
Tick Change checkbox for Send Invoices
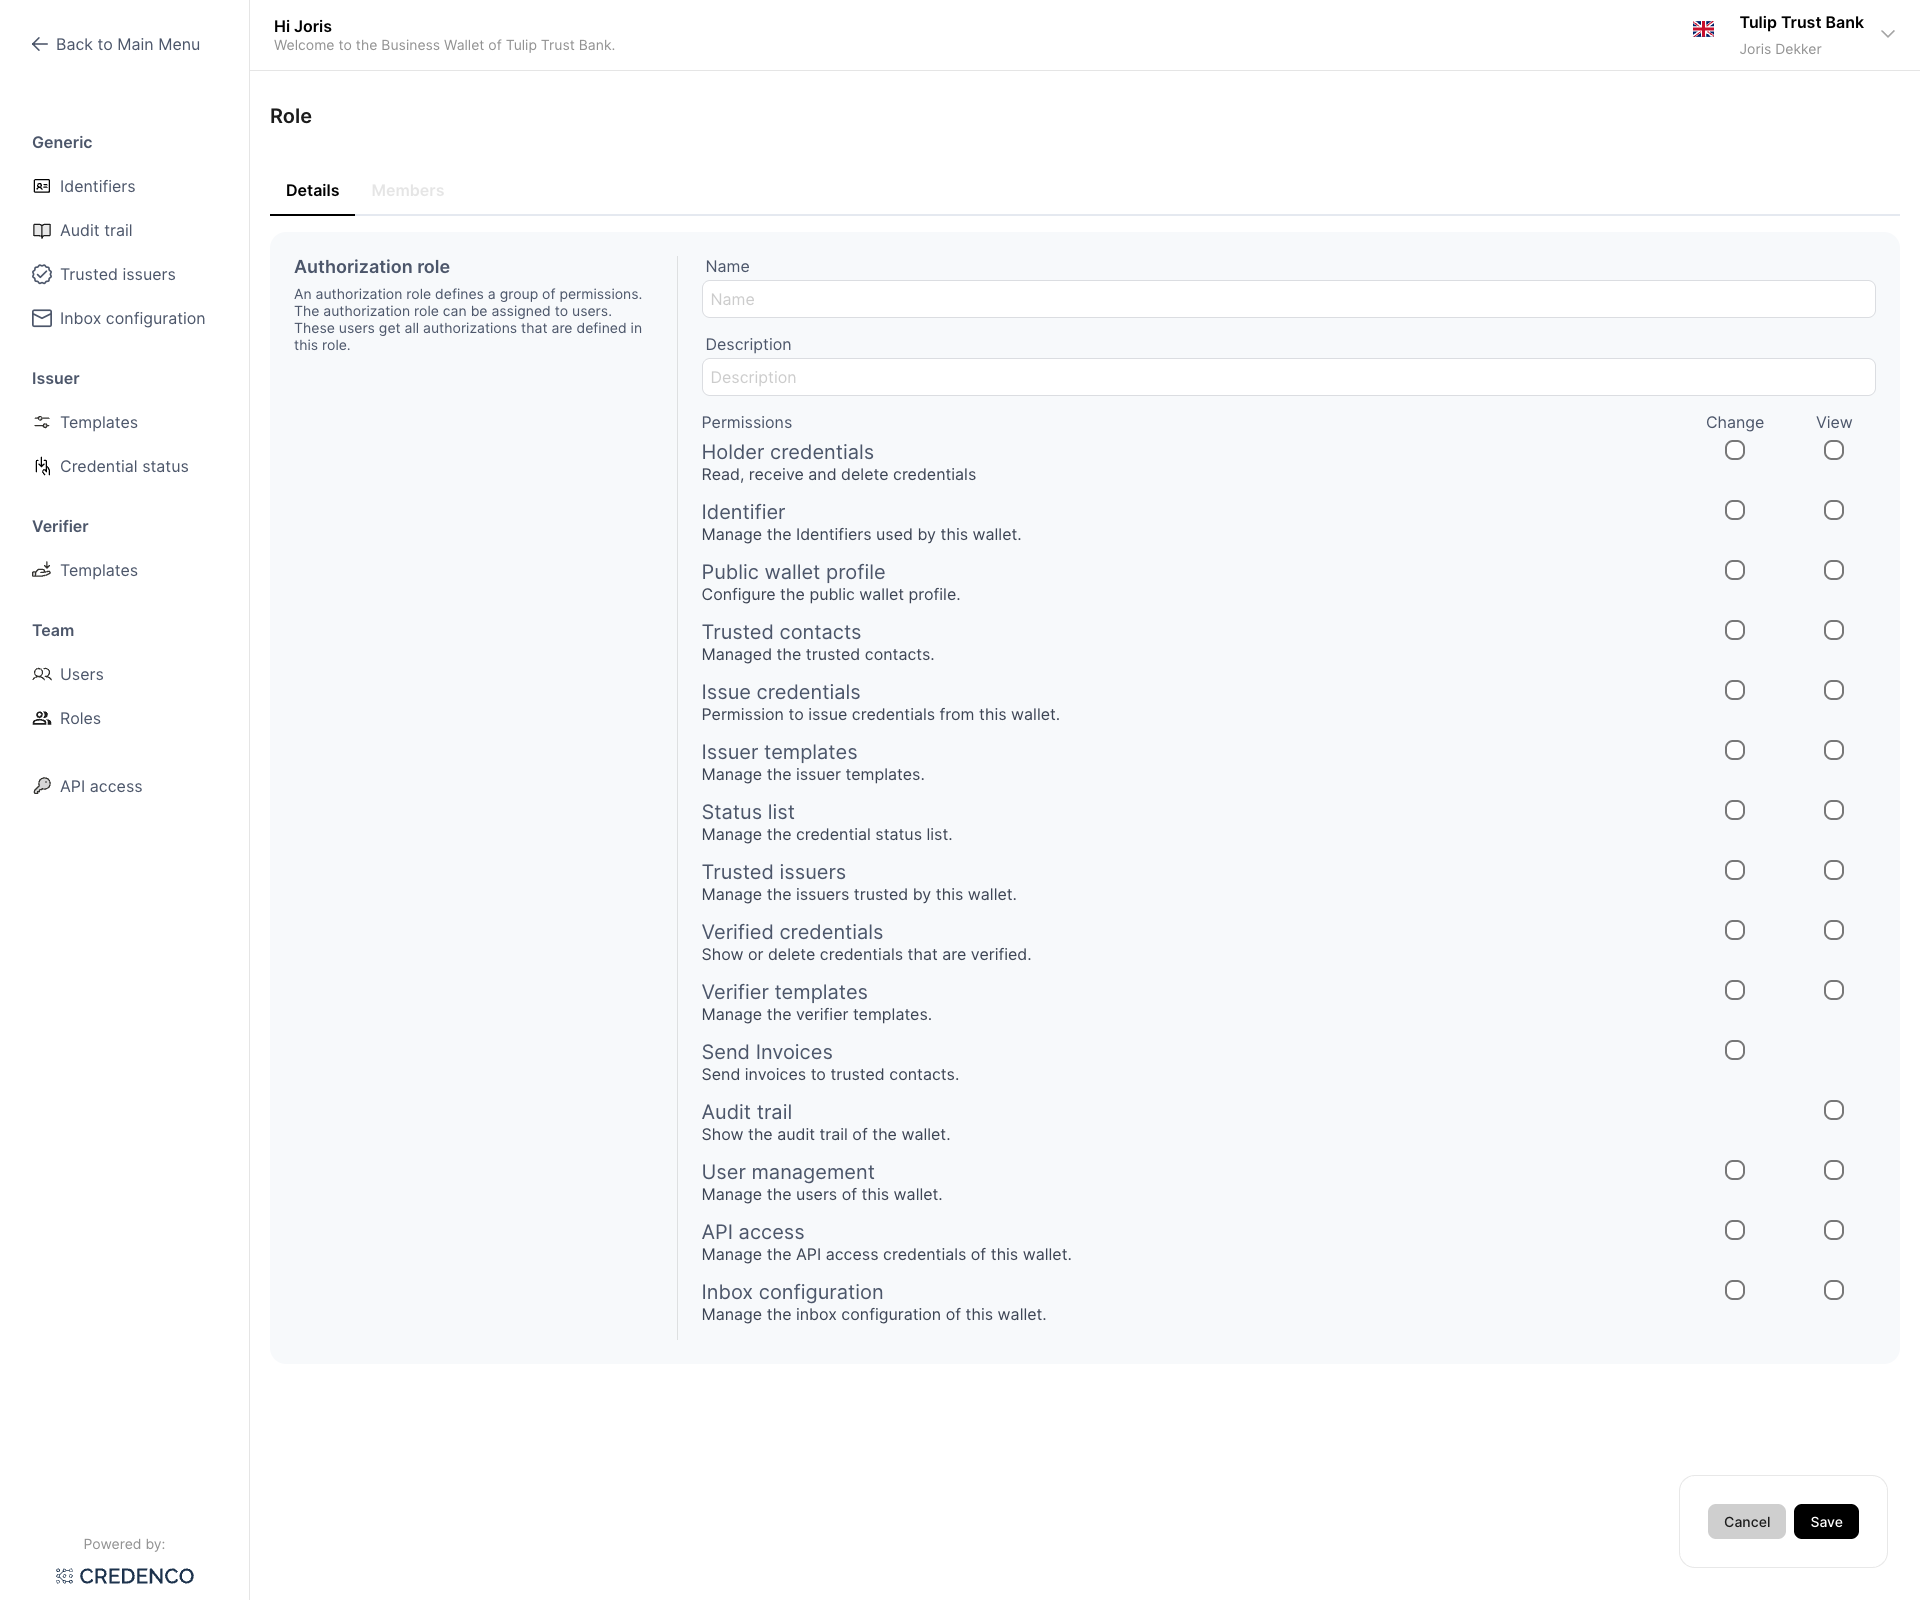point(1735,1050)
